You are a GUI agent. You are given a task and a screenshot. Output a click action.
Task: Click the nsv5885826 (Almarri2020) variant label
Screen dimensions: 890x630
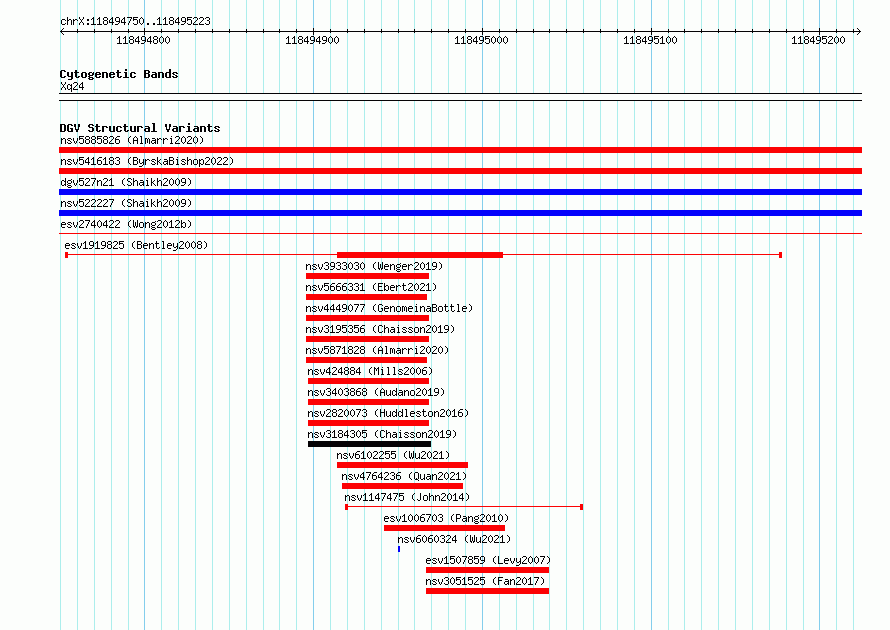(x=132, y=140)
